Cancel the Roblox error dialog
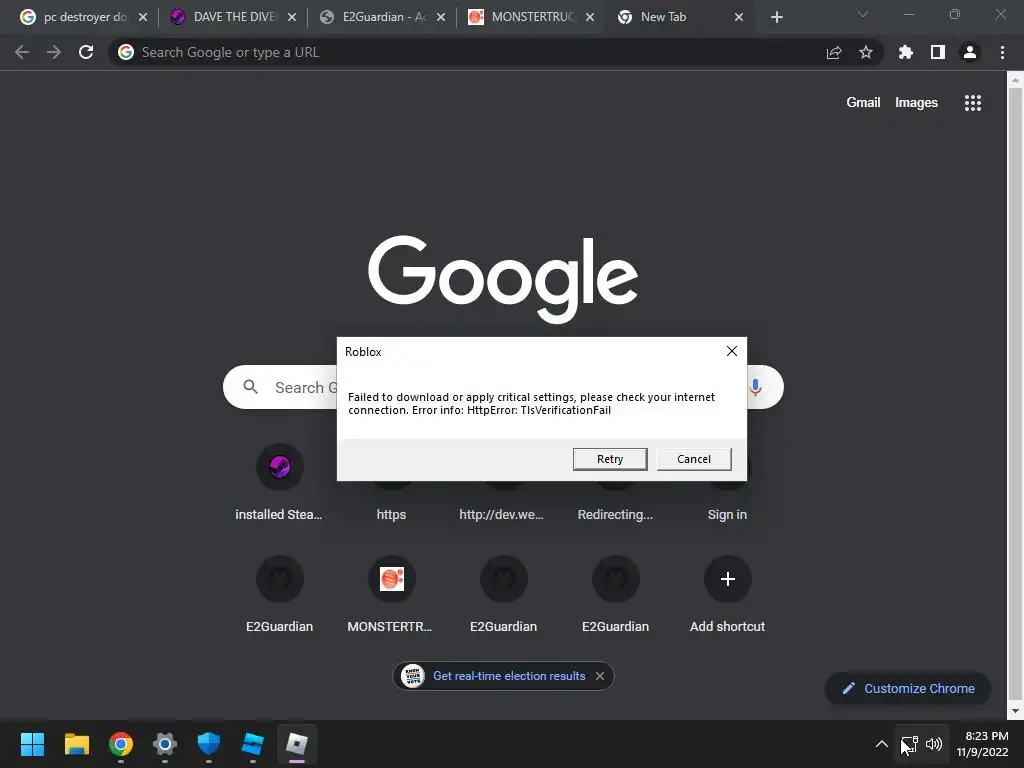 point(694,459)
